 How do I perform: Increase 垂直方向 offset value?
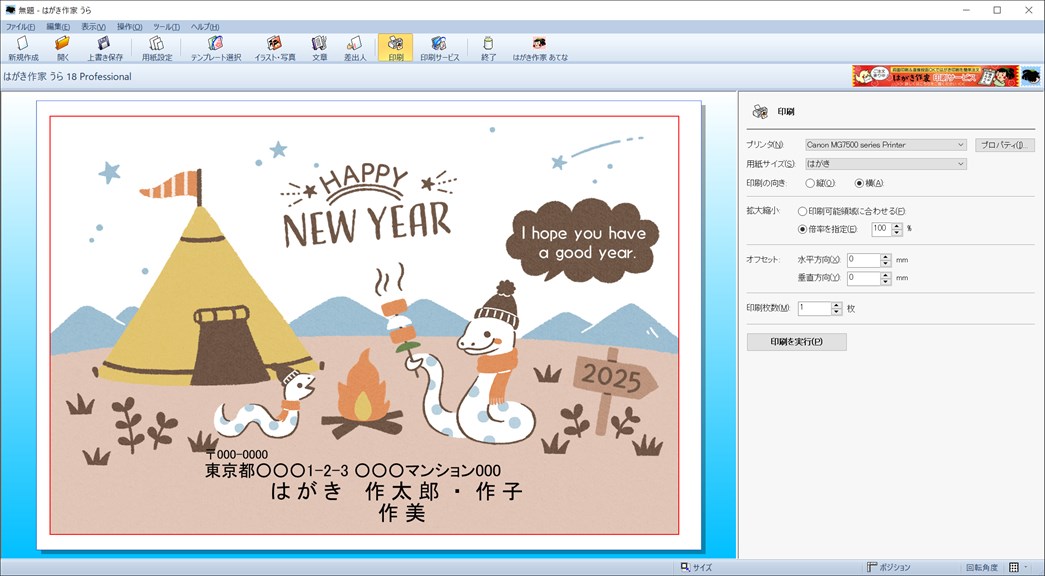click(x=886, y=275)
